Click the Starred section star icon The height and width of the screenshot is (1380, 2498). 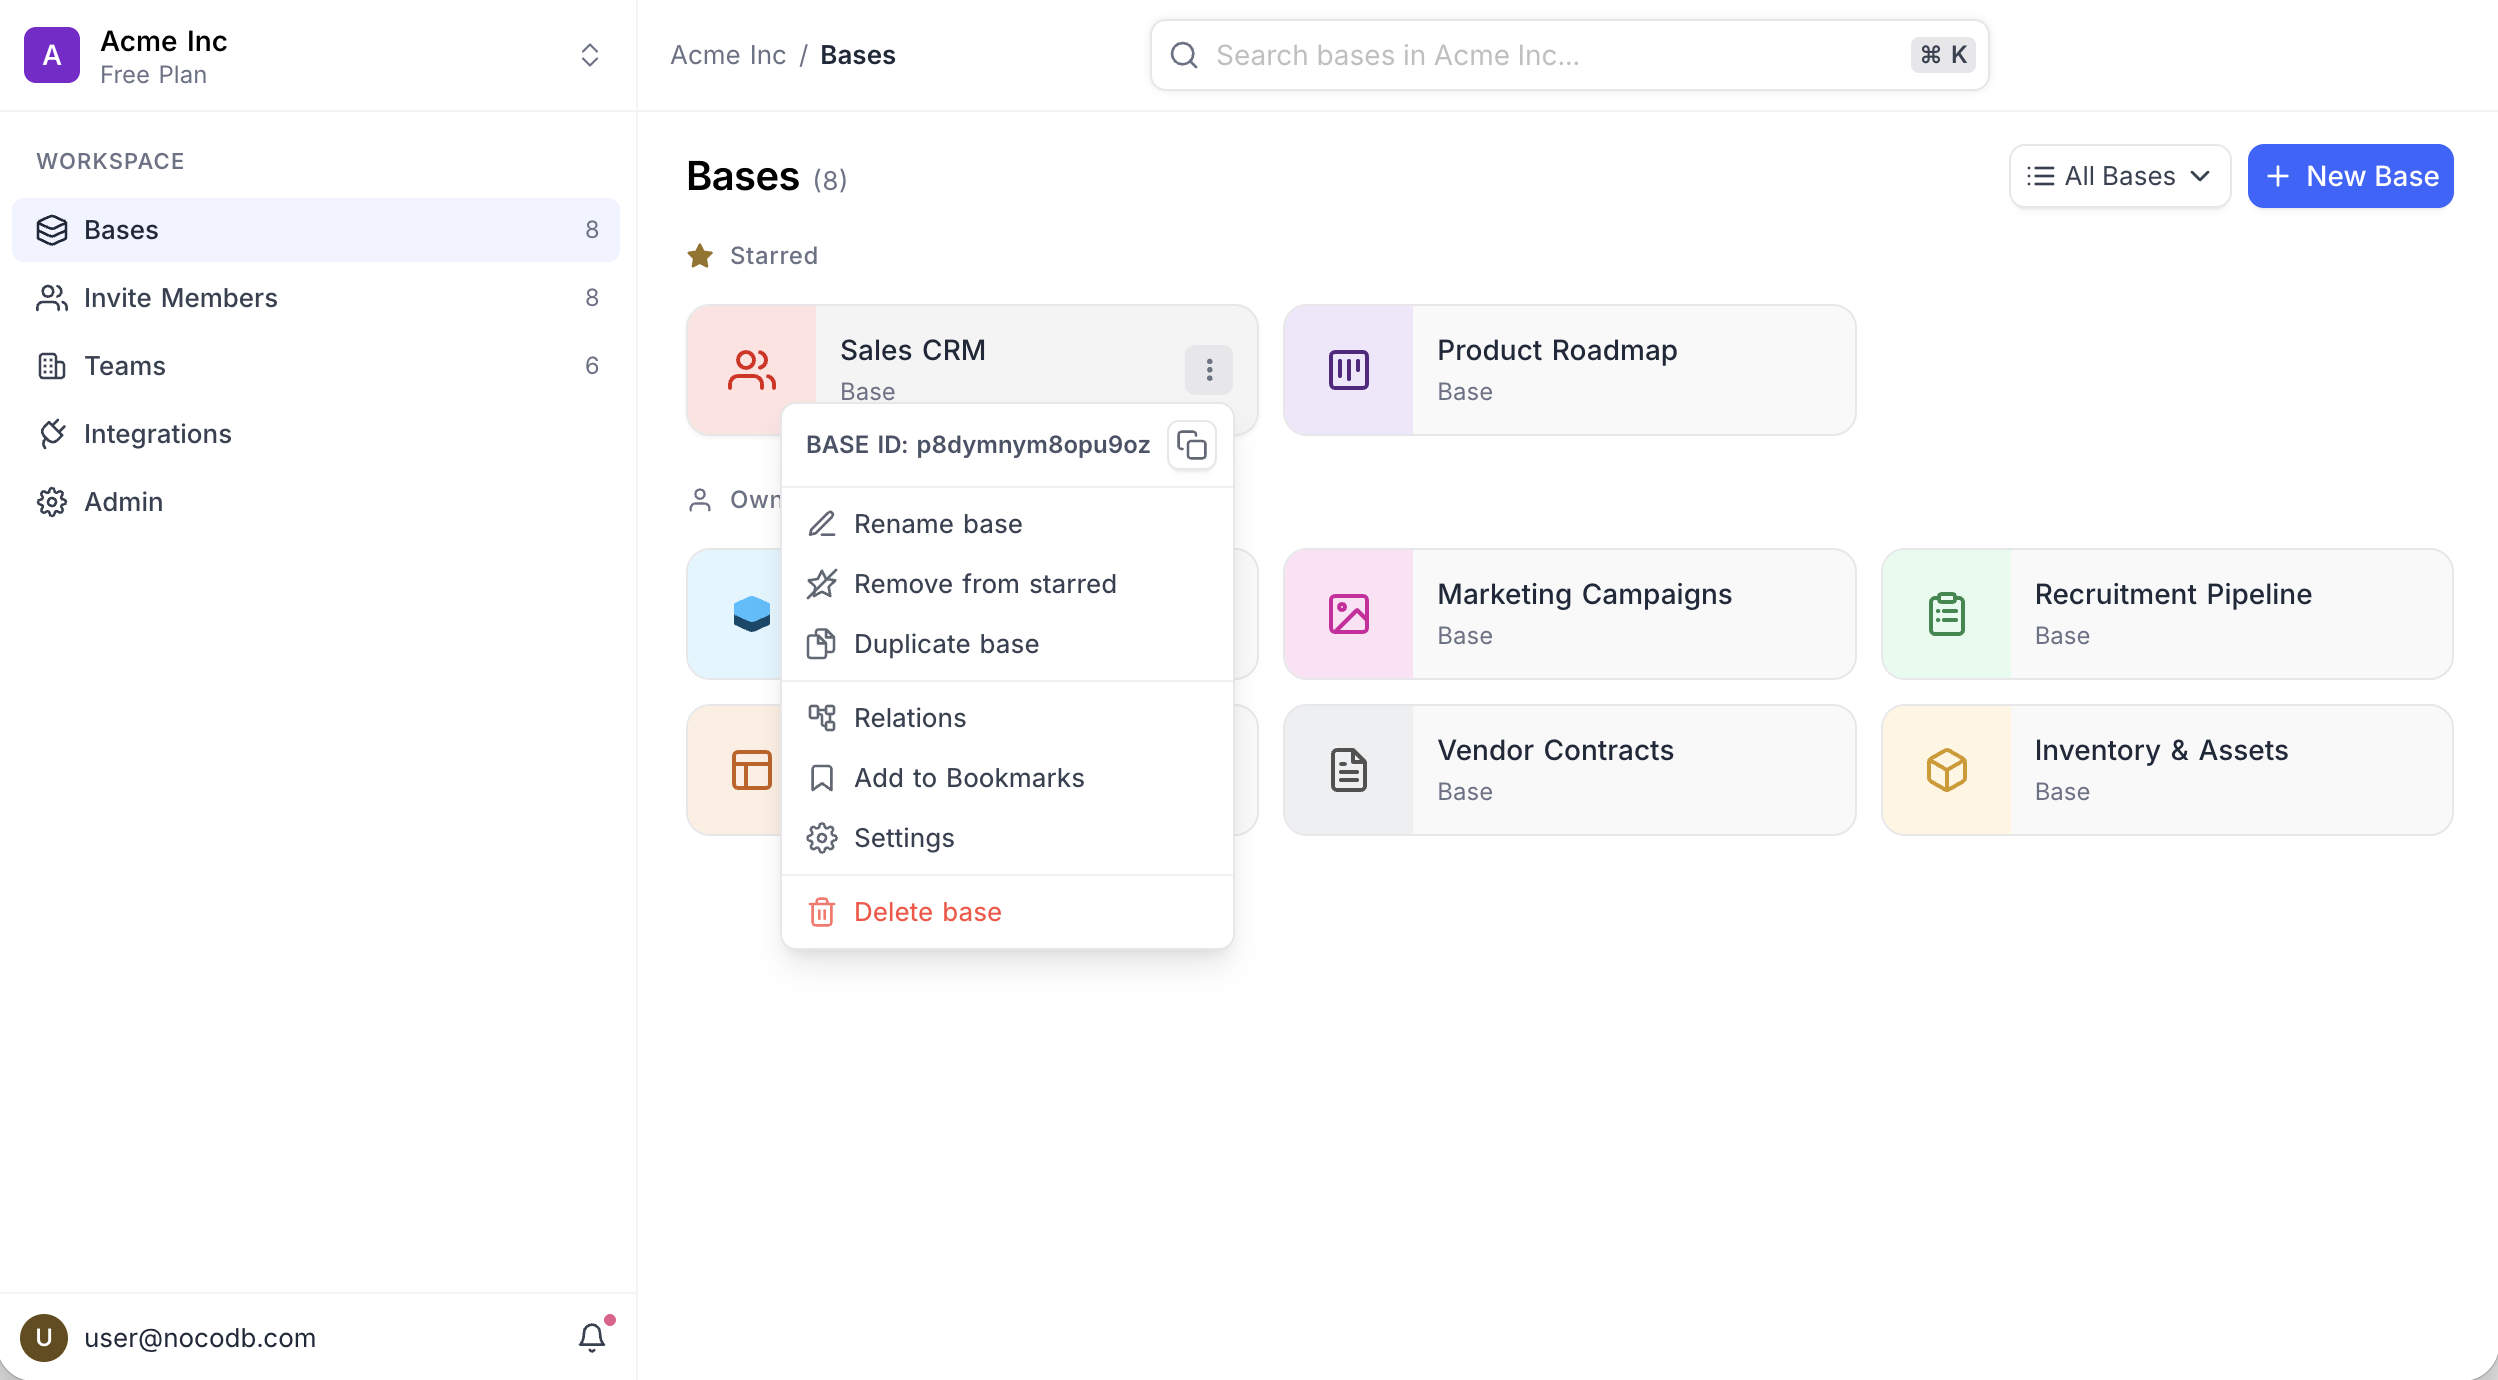click(700, 256)
